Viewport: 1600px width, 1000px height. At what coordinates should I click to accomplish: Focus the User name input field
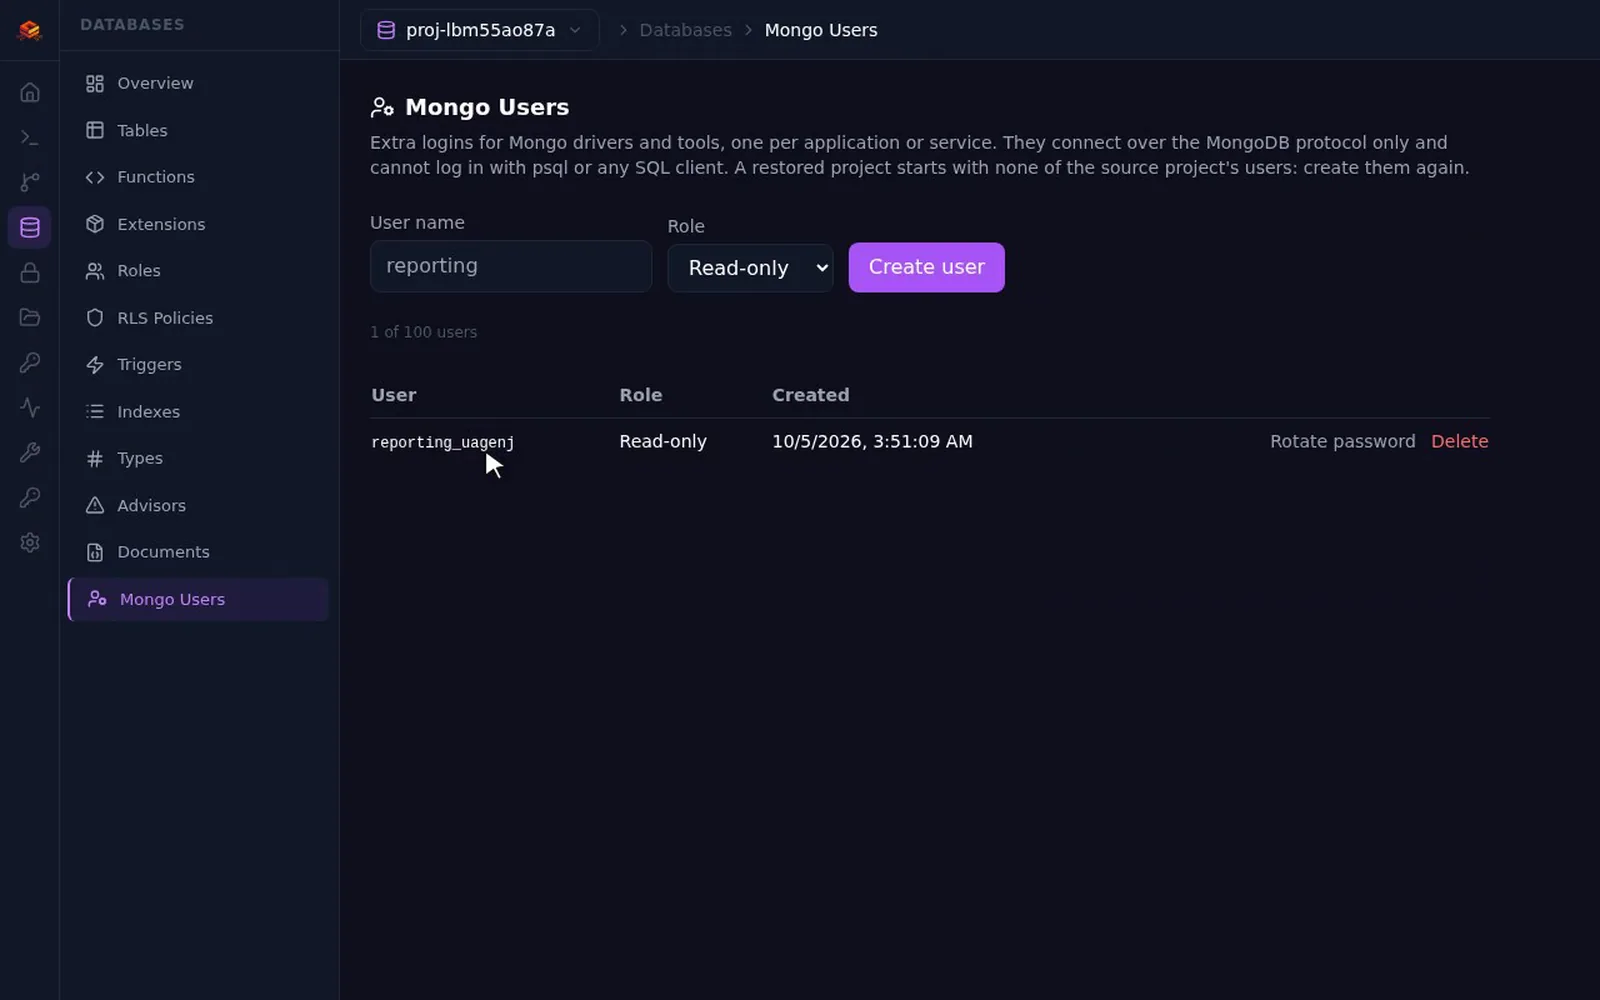(x=511, y=266)
